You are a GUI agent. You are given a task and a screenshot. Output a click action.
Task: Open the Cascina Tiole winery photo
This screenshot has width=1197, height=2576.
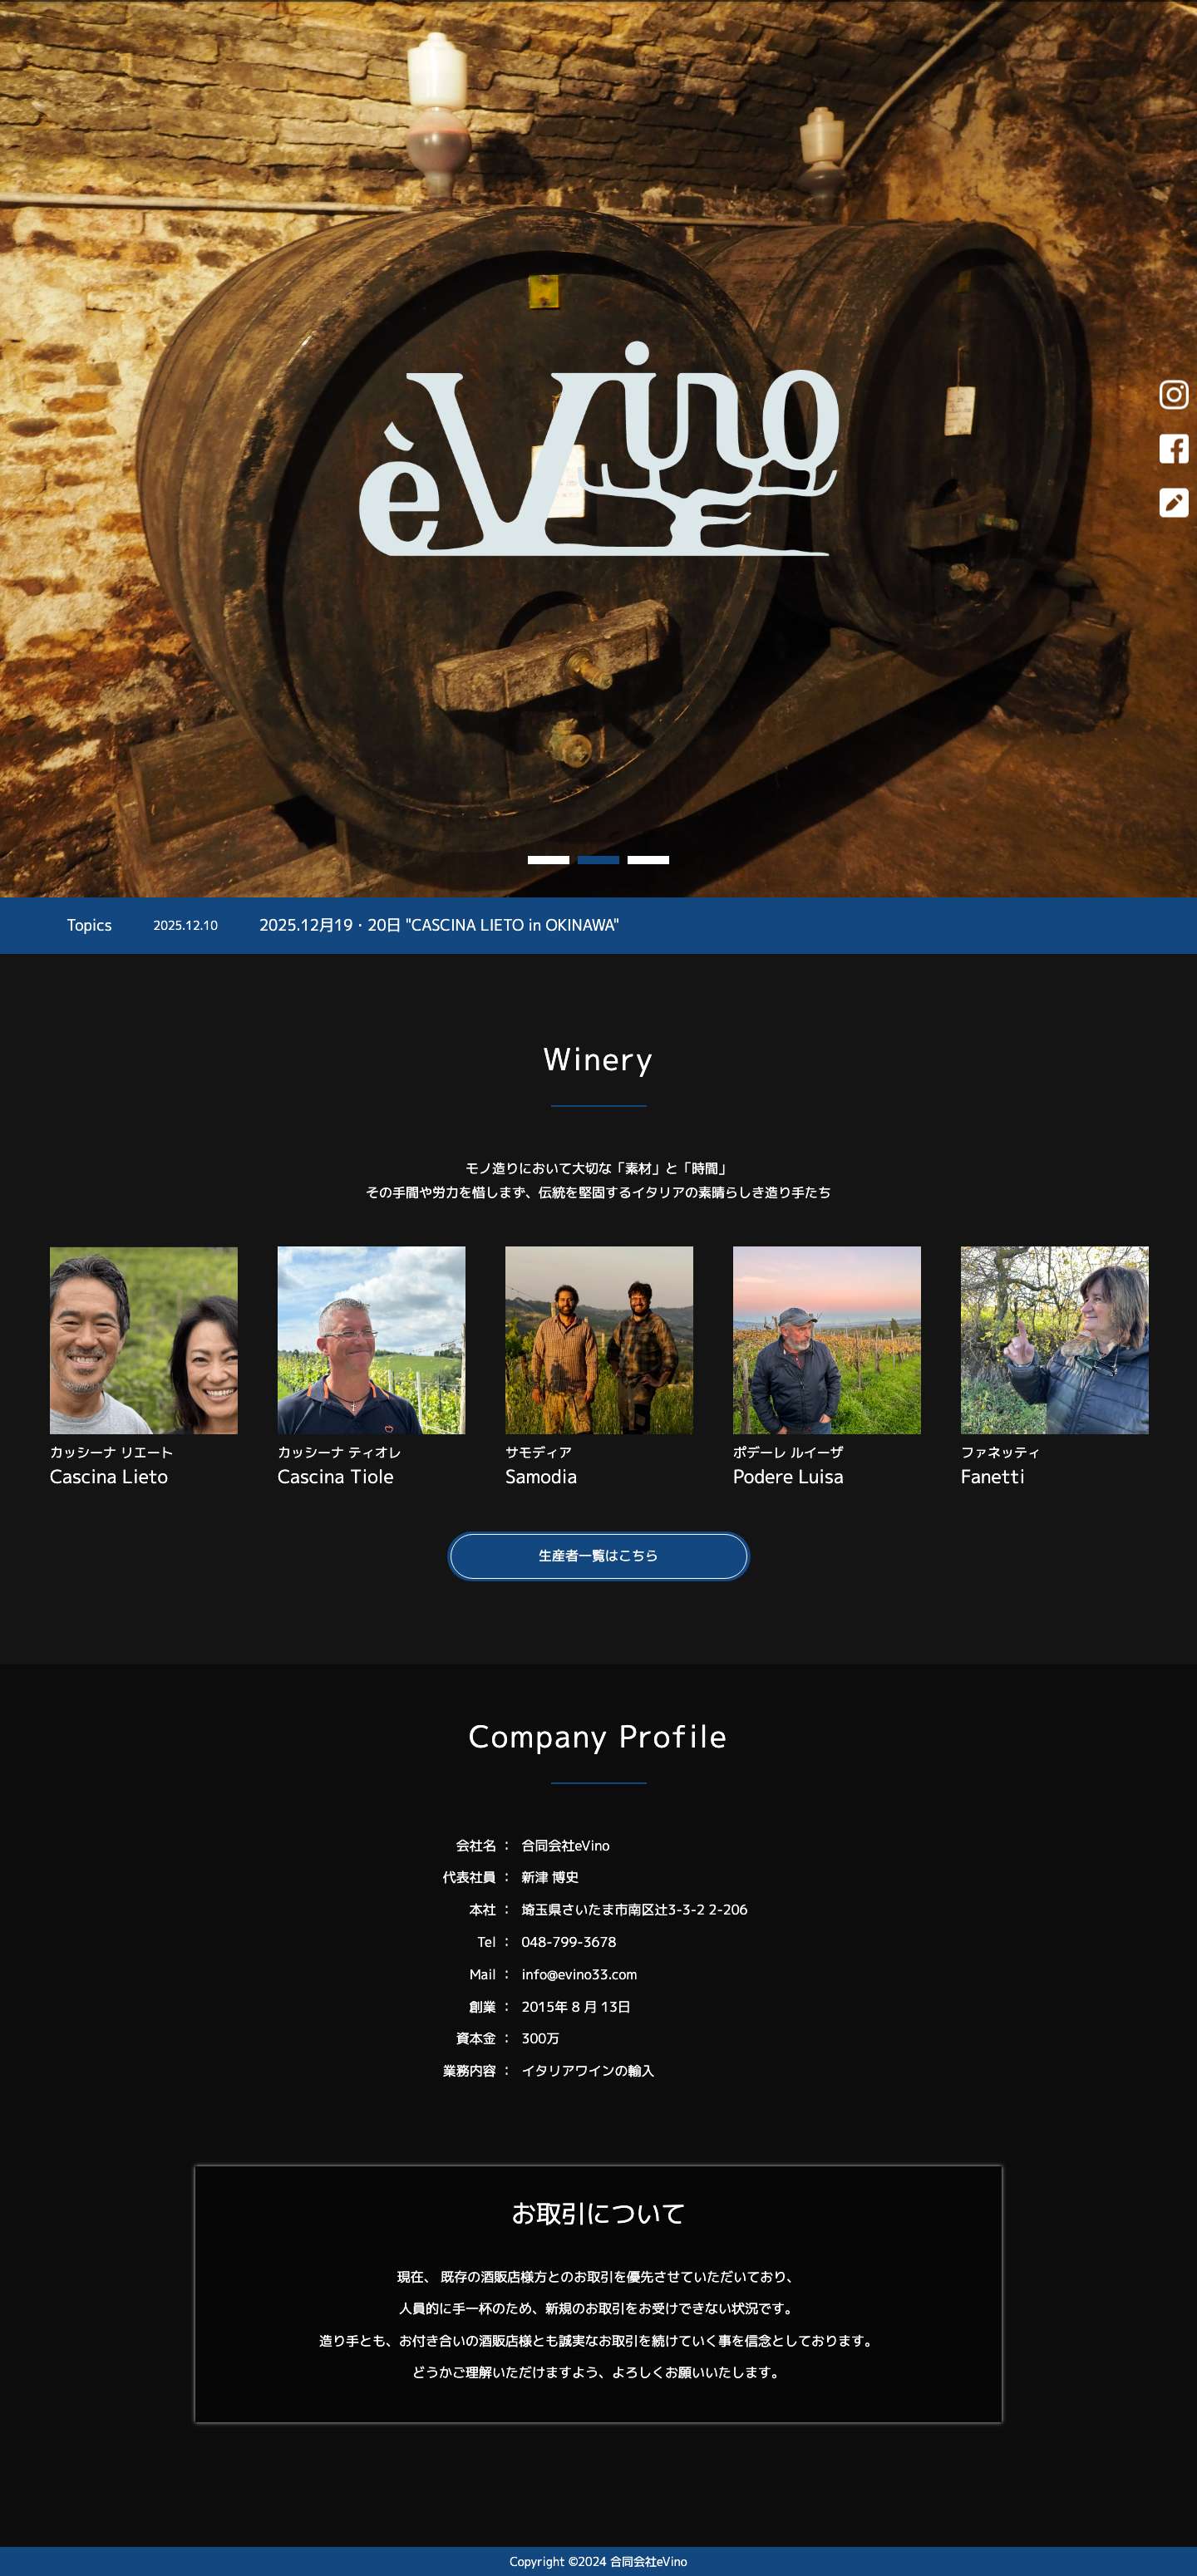(x=371, y=1340)
